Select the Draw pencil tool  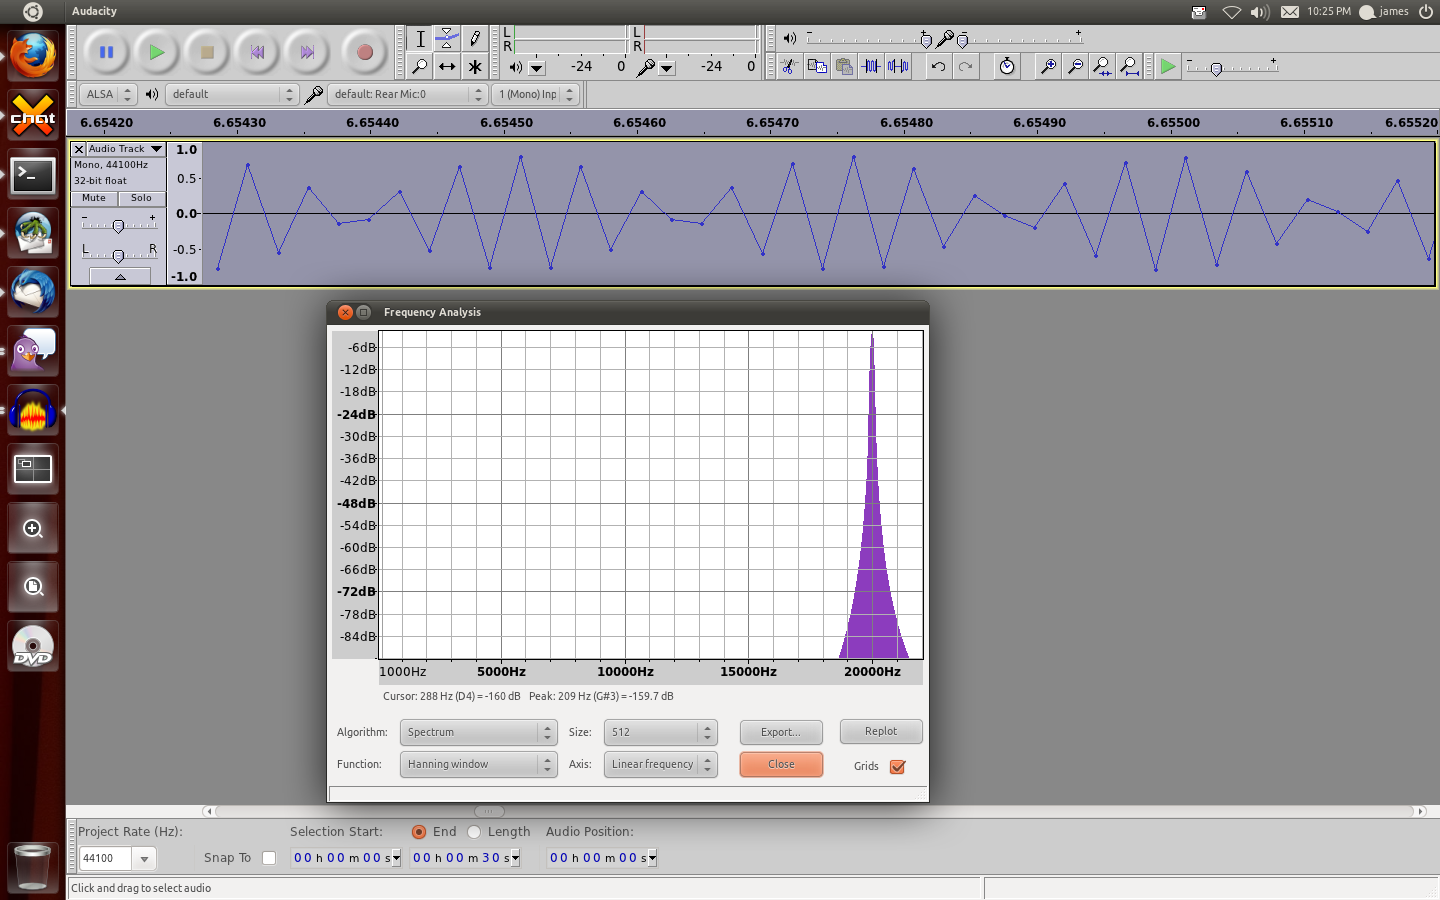(475, 39)
